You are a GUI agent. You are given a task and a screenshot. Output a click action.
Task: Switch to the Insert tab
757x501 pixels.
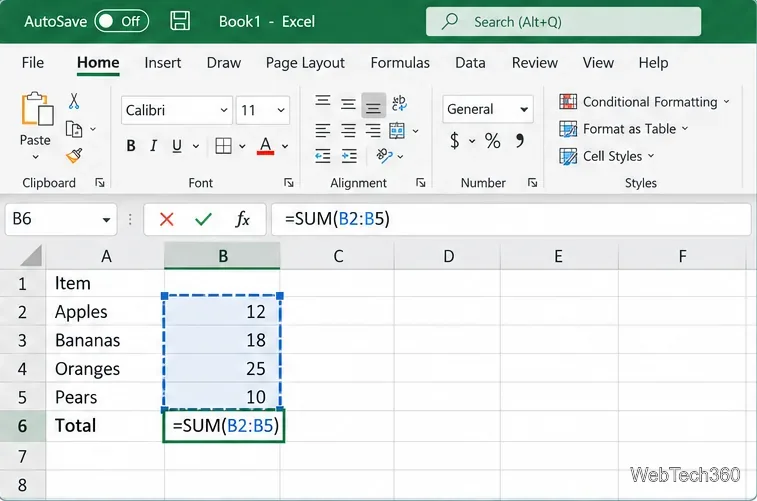click(x=163, y=63)
